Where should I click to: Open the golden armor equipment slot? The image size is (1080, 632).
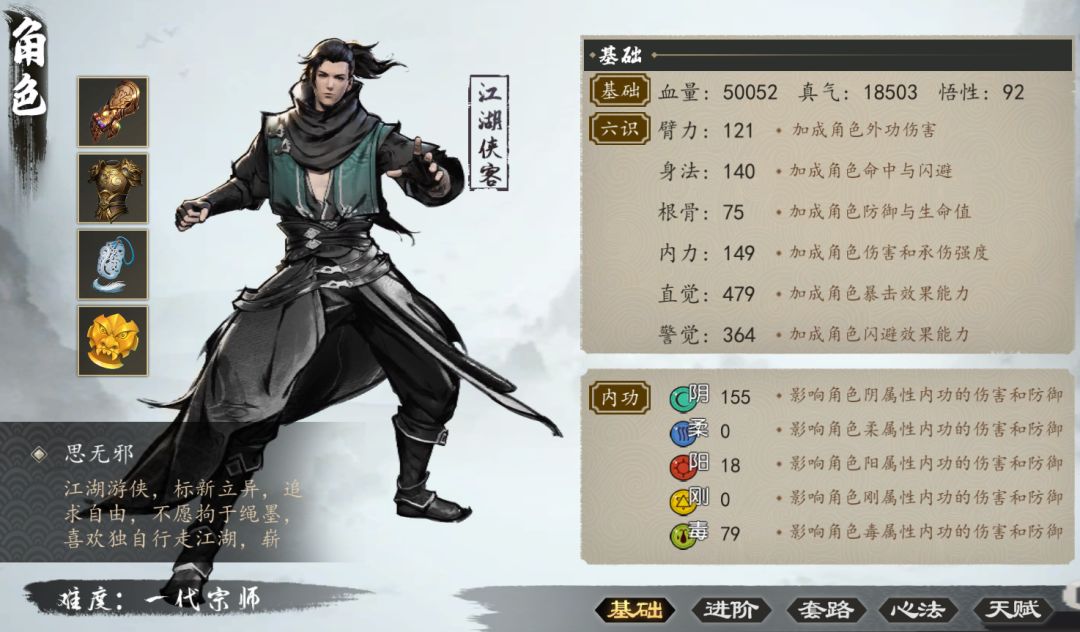(112, 188)
